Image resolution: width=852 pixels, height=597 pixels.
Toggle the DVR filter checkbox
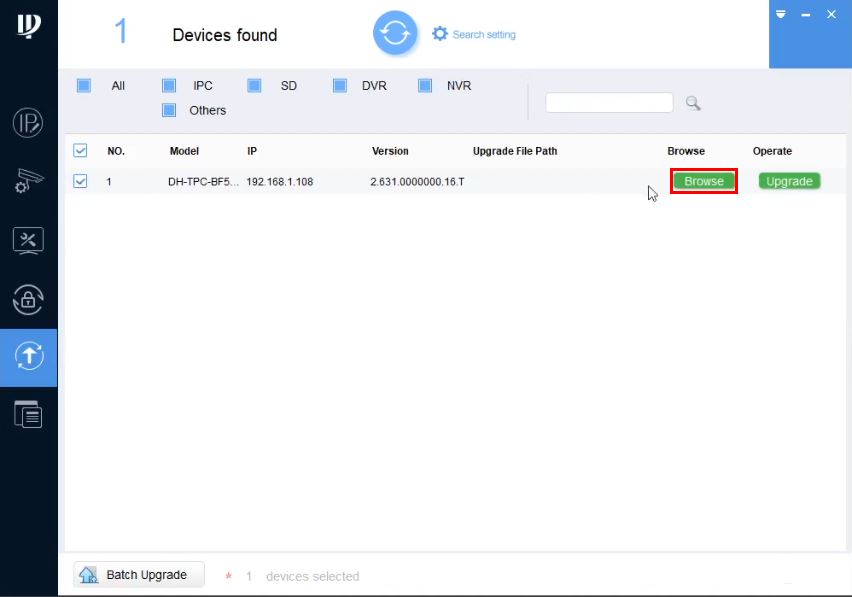click(340, 85)
